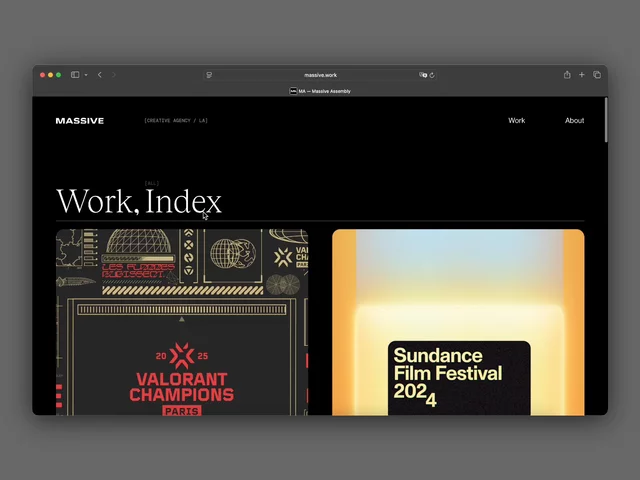Open the Work navigation link

coord(516,120)
